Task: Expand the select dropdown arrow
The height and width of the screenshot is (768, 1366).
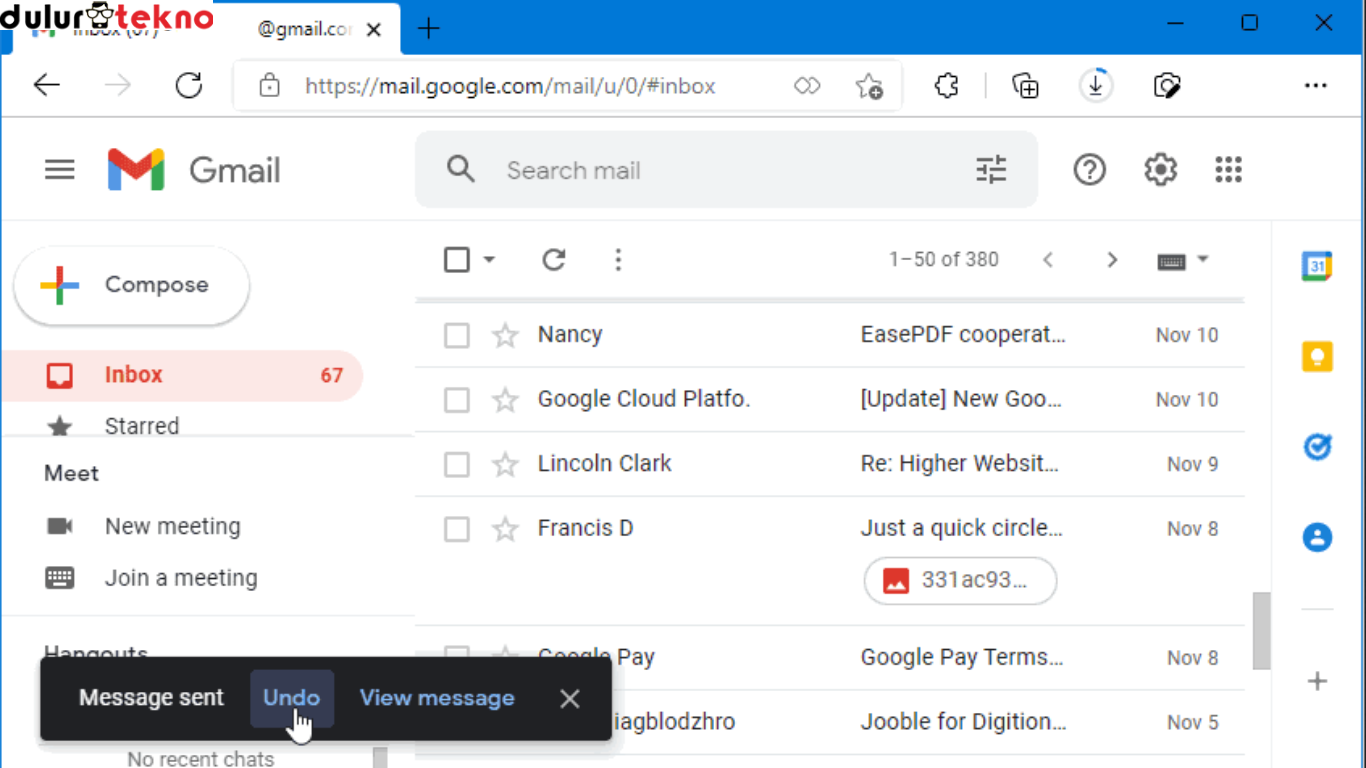Action: pos(489,260)
